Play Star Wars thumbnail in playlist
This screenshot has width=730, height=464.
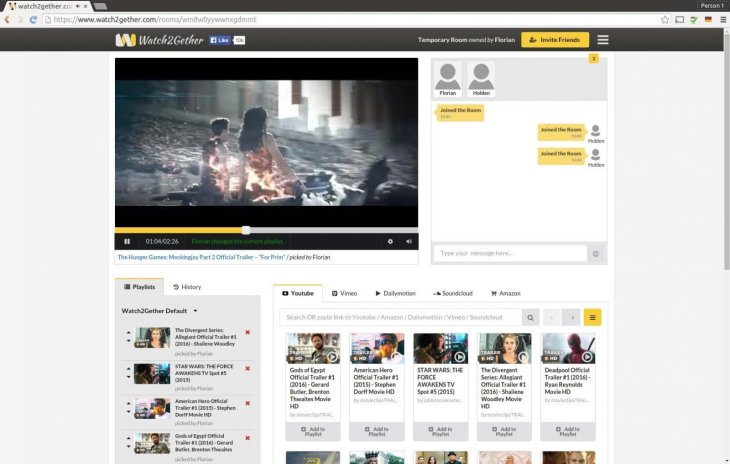pyautogui.click(x=152, y=374)
